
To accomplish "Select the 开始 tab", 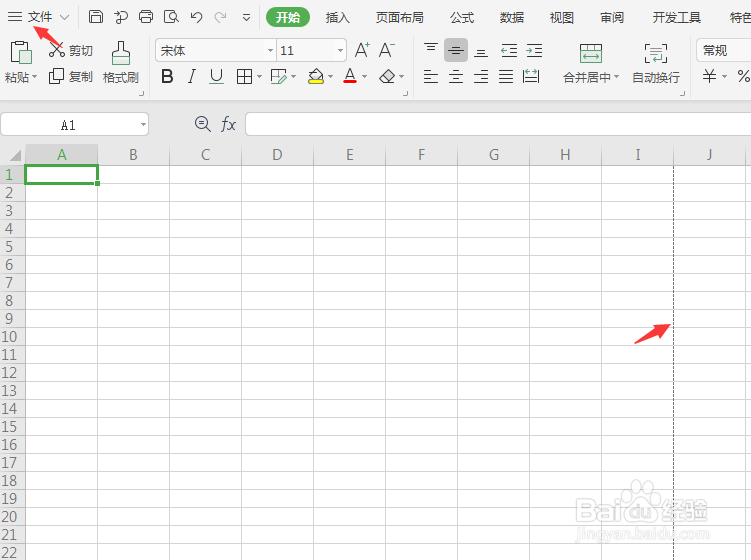I will pos(288,17).
